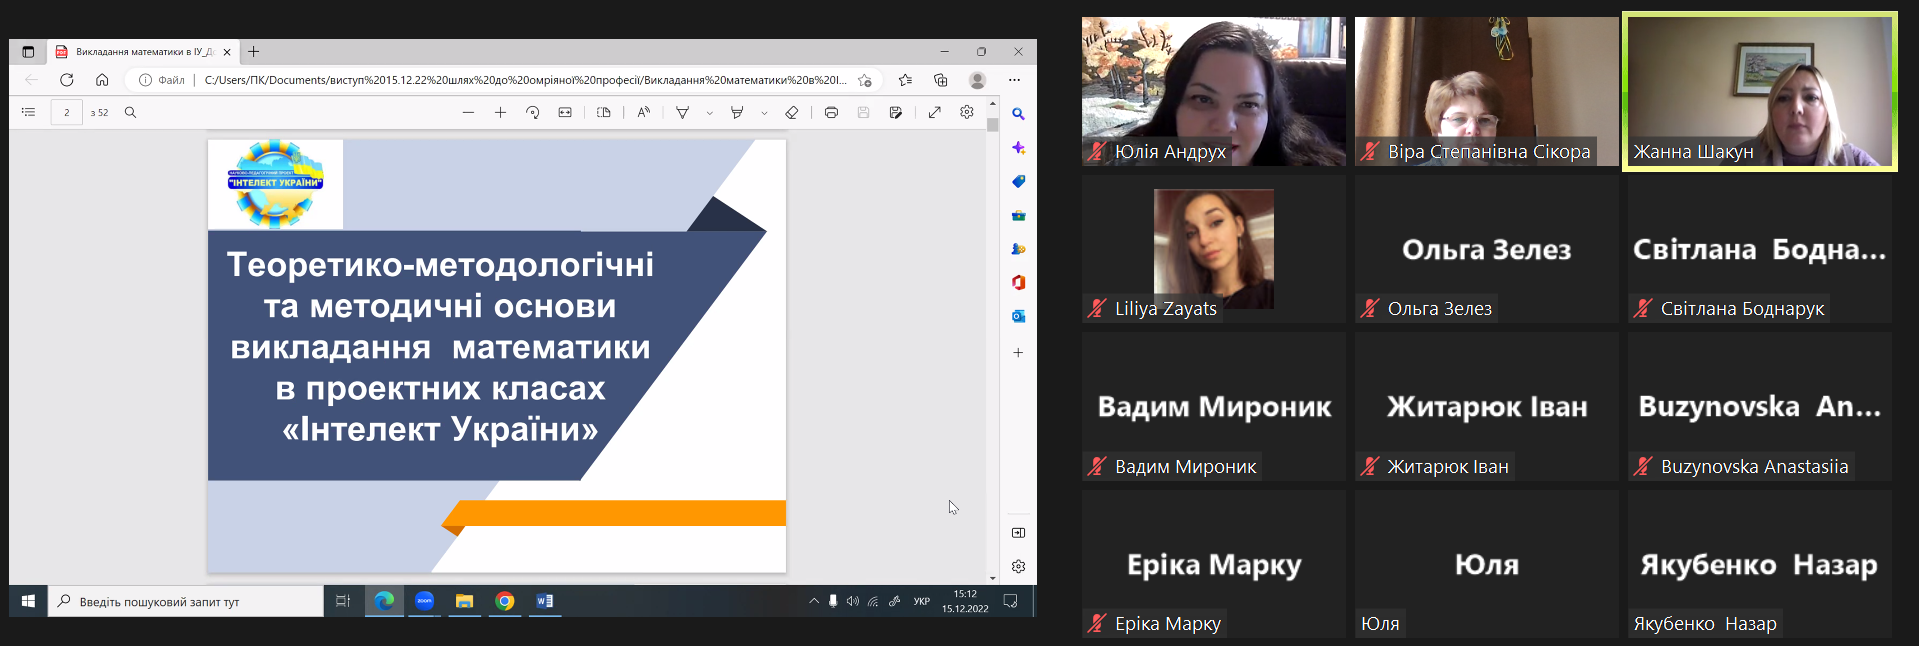Open sidebar customize settings gear

pos(1018,566)
